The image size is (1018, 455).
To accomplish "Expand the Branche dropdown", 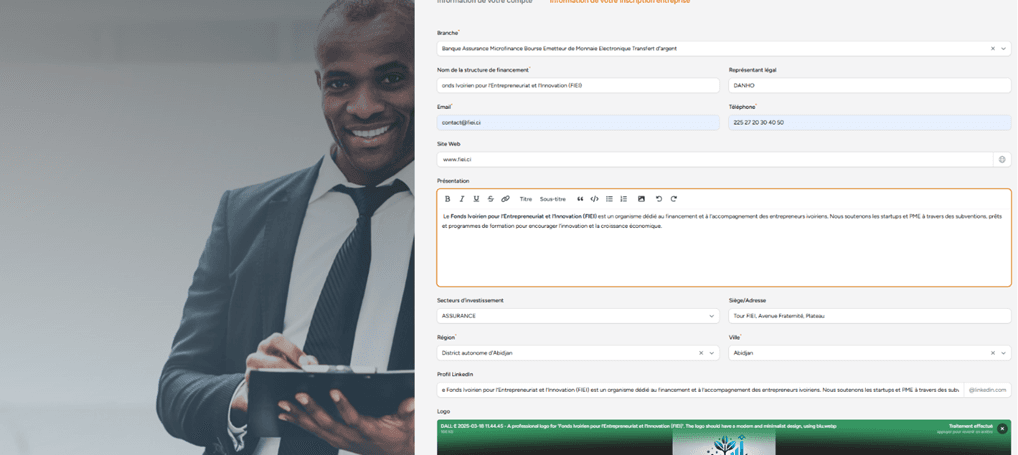I will 1004,48.
